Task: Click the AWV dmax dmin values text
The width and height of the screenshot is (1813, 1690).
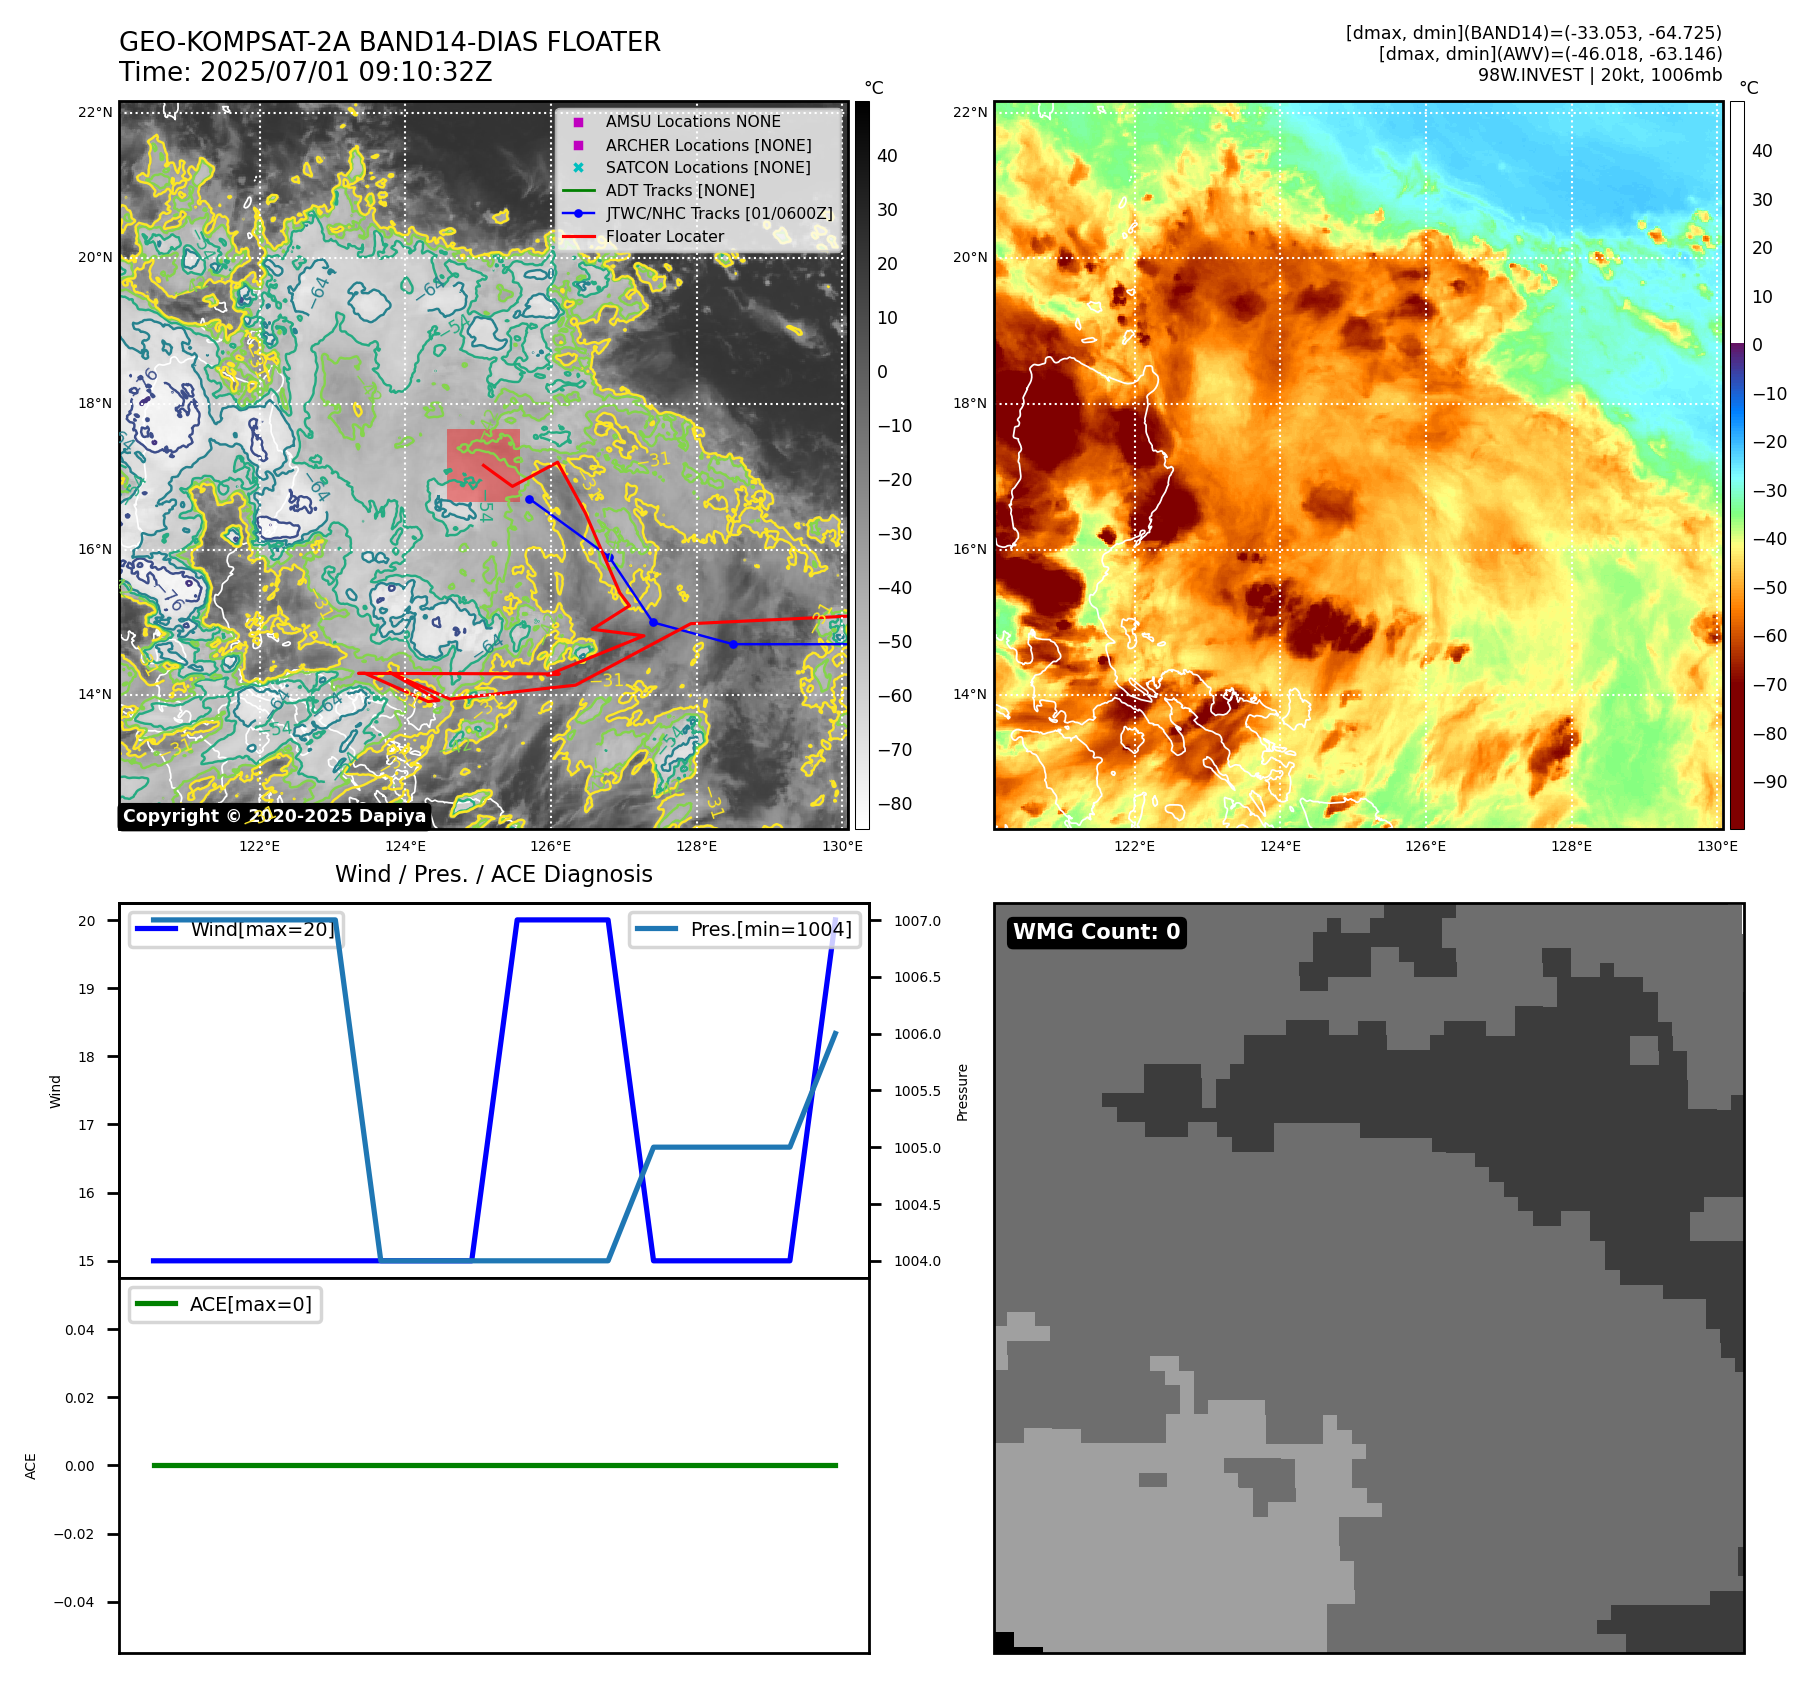Action: (1551, 54)
